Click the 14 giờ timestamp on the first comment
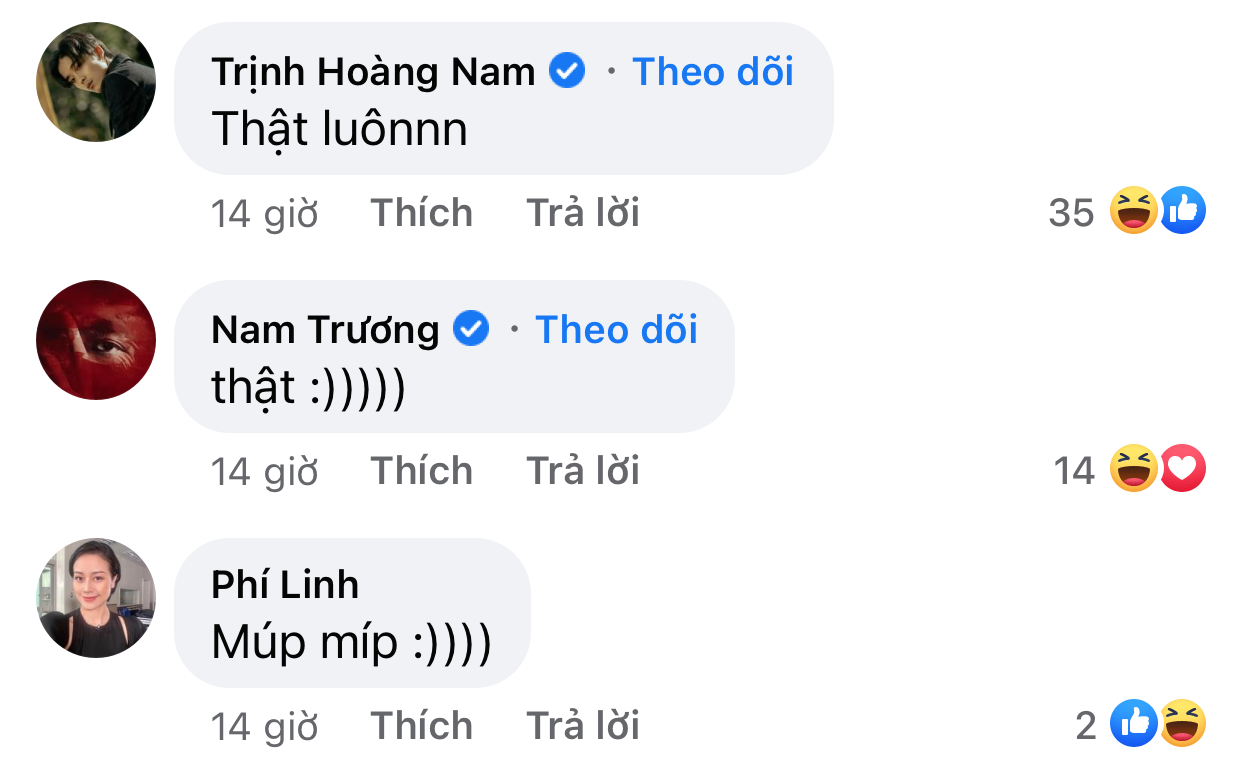Screen dimensions: 1240x776 click(x=264, y=211)
